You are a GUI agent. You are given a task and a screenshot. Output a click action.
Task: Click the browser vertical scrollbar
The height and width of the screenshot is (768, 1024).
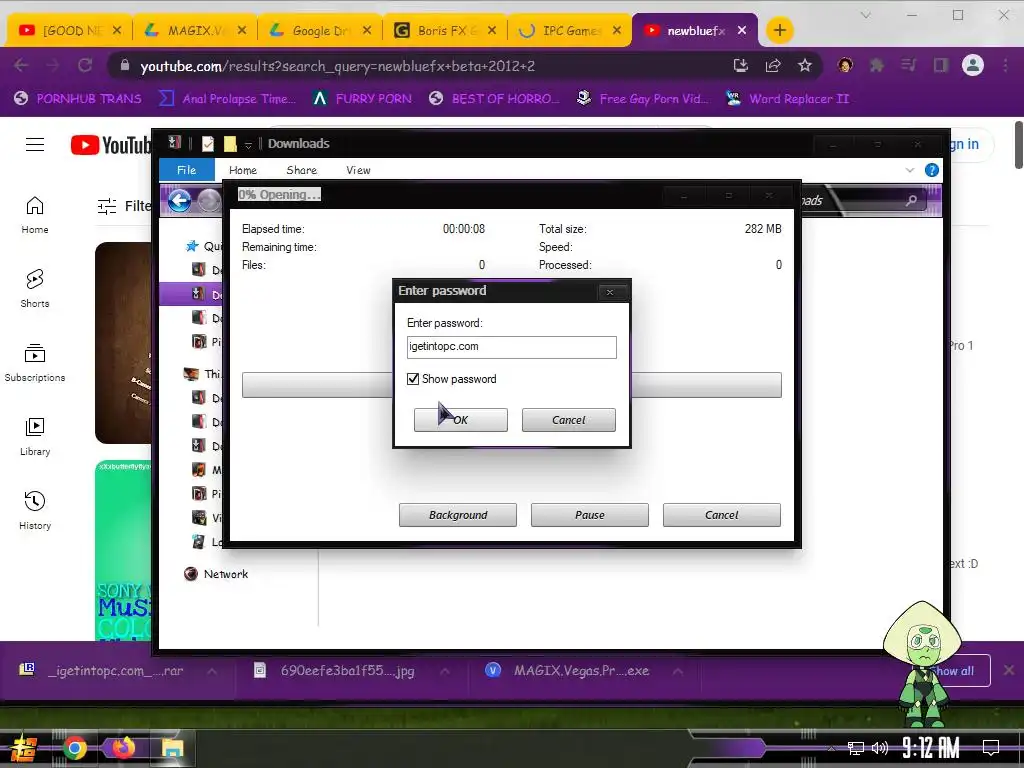click(1017, 144)
